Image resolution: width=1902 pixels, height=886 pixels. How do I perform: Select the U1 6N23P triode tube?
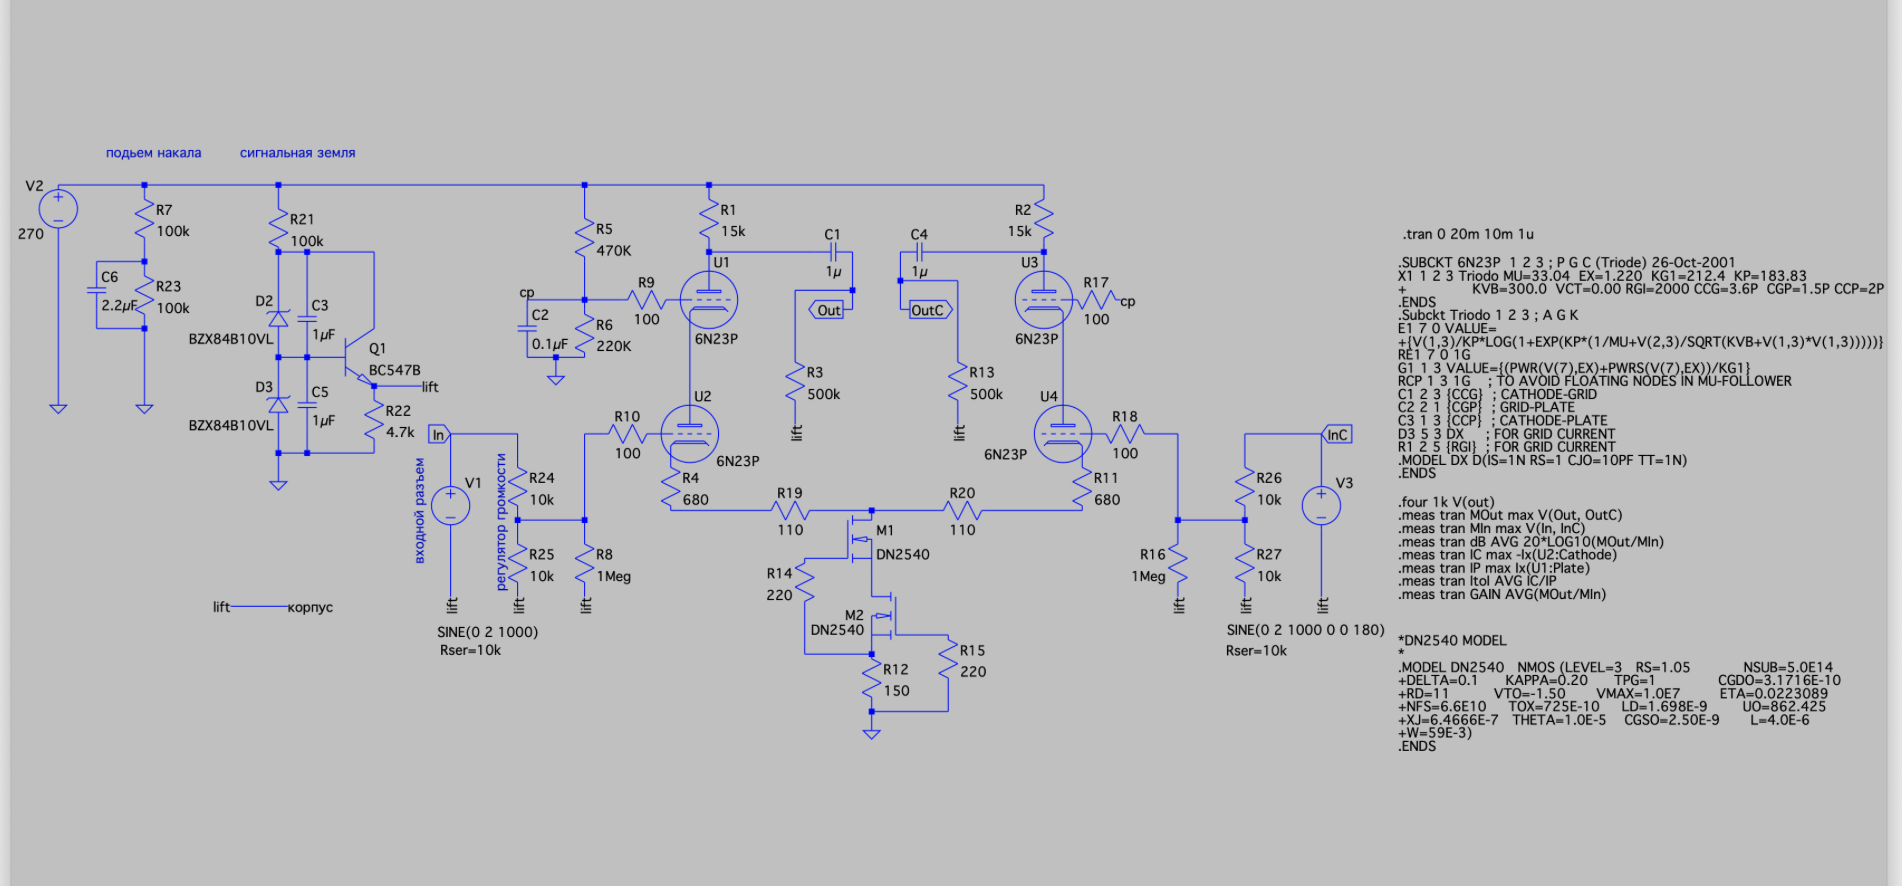coord(708,299)
